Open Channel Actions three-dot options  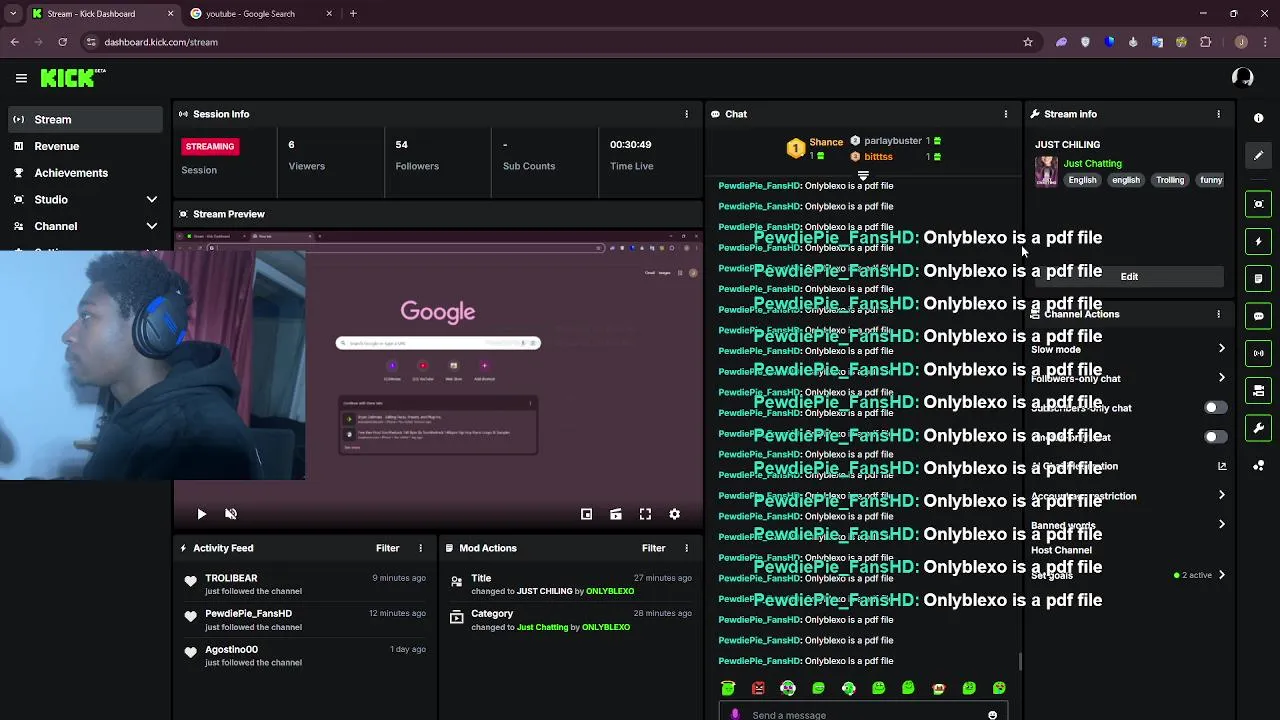pyautogui.click(x=1218, y=314)
